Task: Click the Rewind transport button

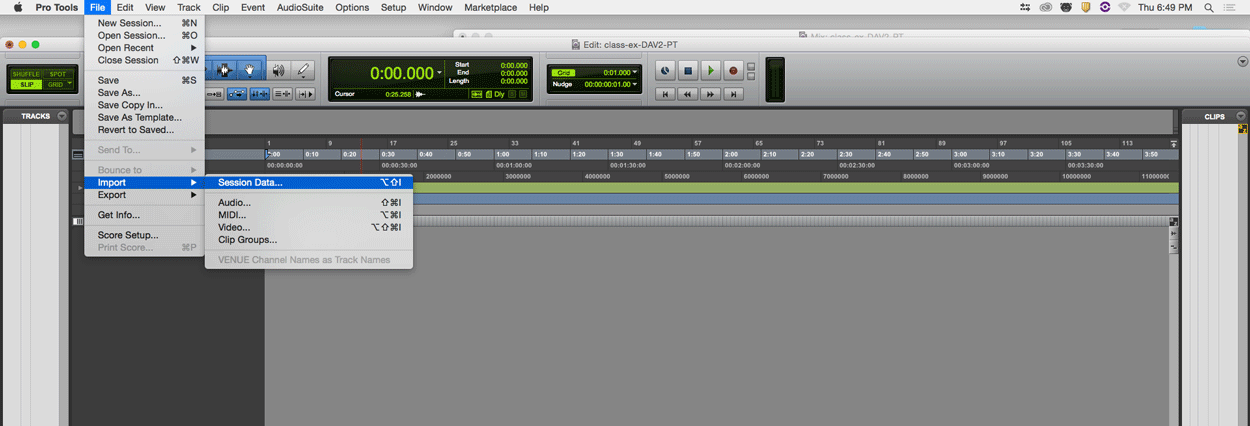Action: [688, 94]
